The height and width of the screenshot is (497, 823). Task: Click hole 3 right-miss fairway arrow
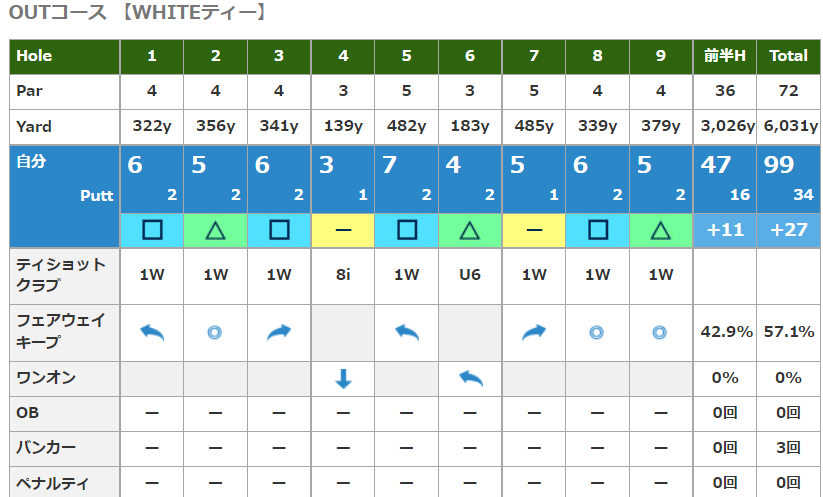coord(279,333)
